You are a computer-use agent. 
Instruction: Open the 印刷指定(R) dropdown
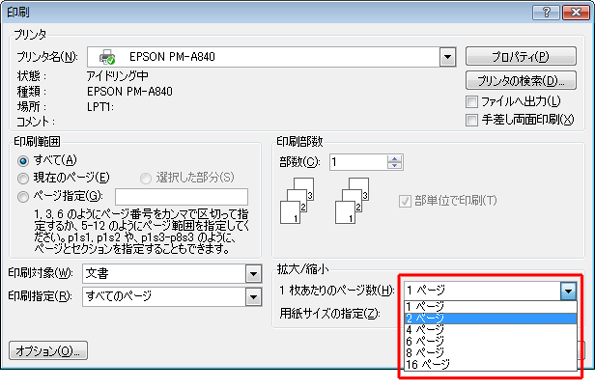[x=253, y=297]
